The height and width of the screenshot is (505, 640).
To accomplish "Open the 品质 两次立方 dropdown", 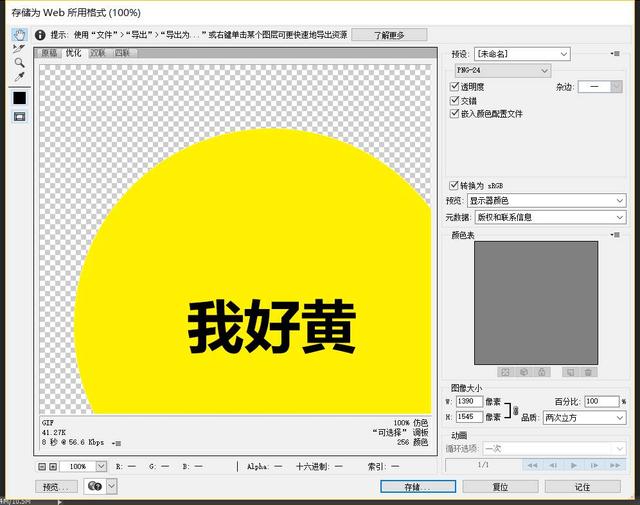I will (x=584, y=418).
